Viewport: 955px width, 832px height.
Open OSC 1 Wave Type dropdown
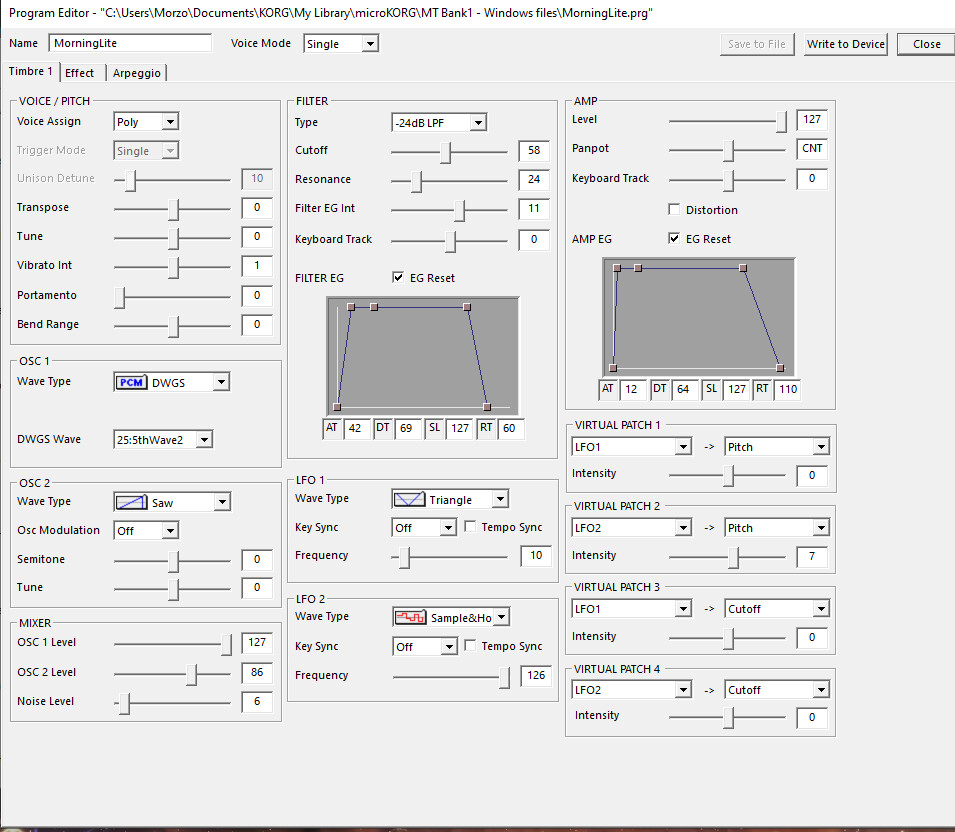pos(221,383)
